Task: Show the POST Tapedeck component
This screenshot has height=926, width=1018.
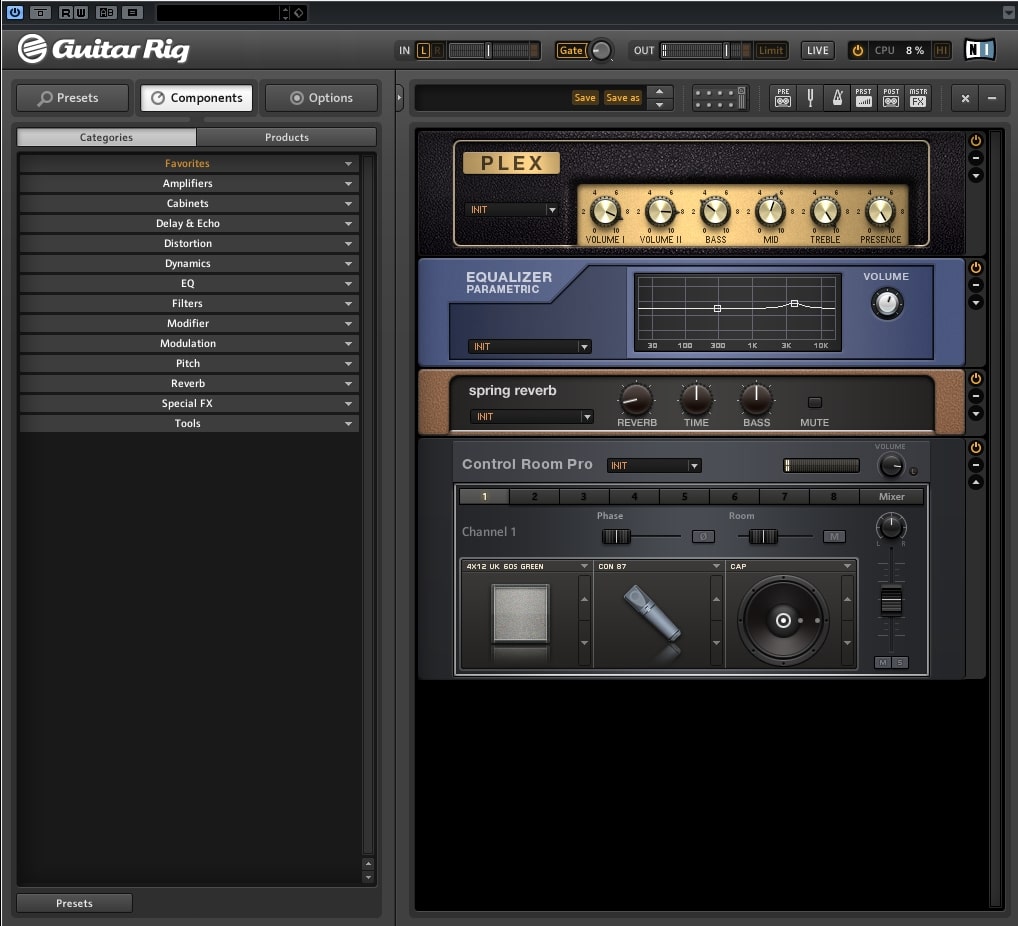Action: [891, 98]
